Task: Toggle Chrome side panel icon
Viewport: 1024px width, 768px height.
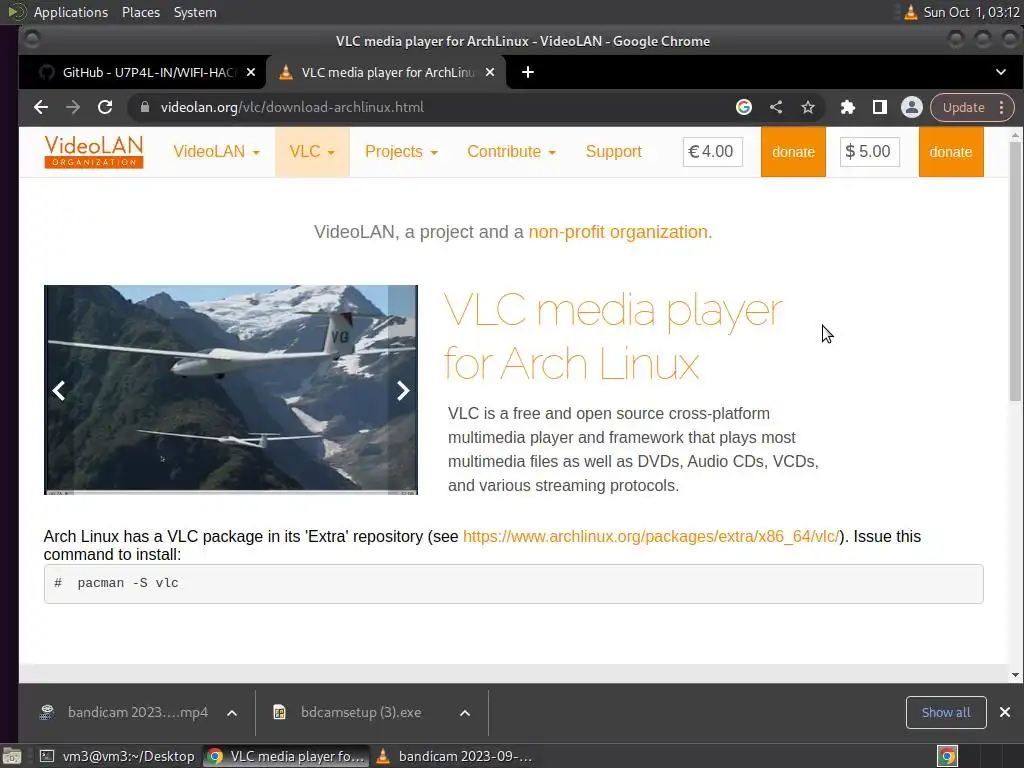Action: 880,107
